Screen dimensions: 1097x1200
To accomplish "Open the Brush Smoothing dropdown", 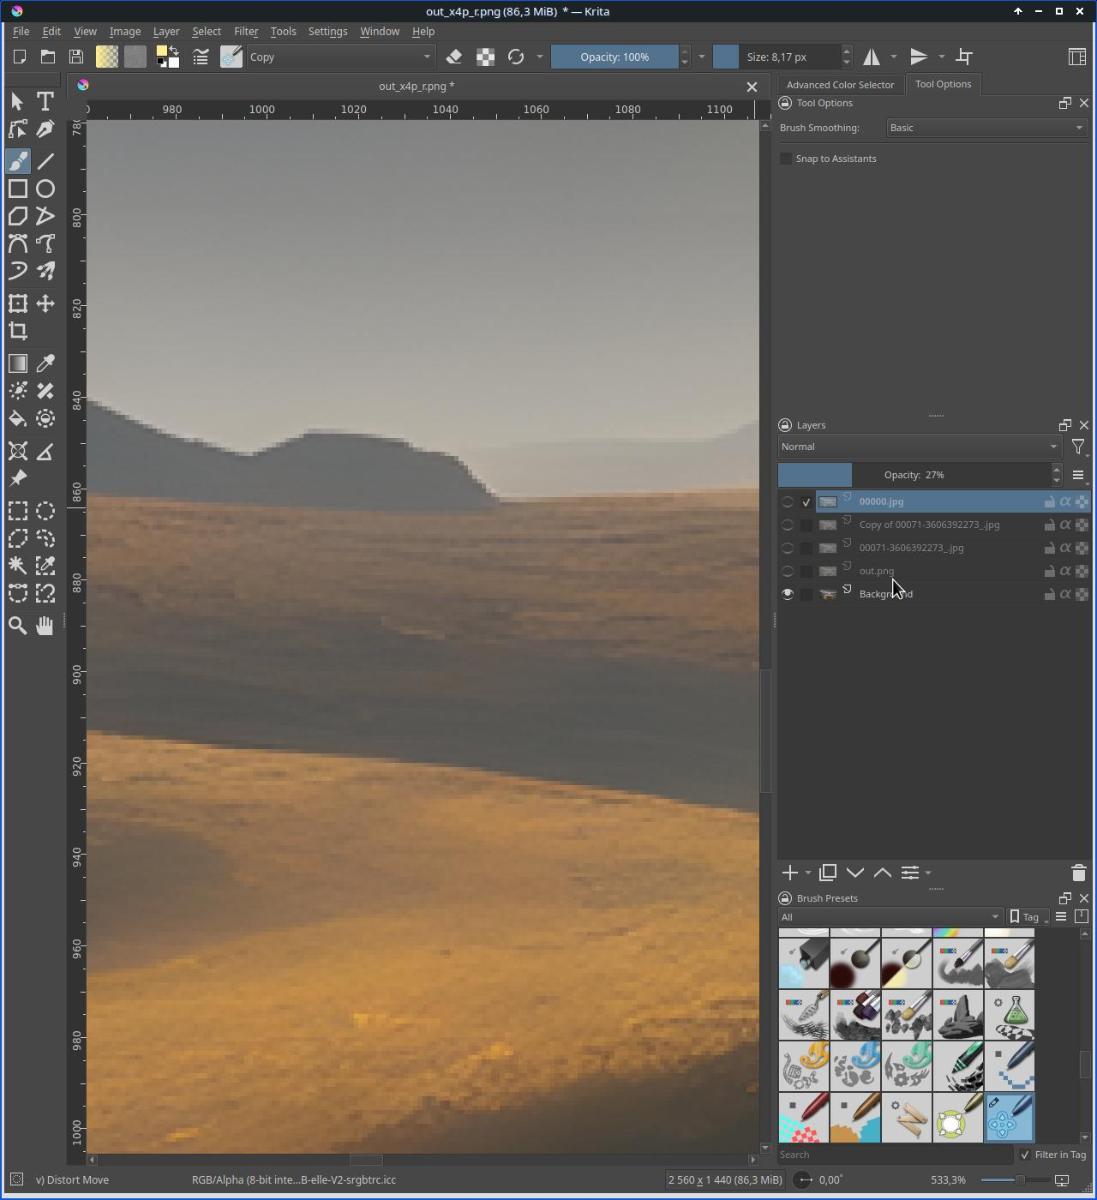I will pos(986,128).
